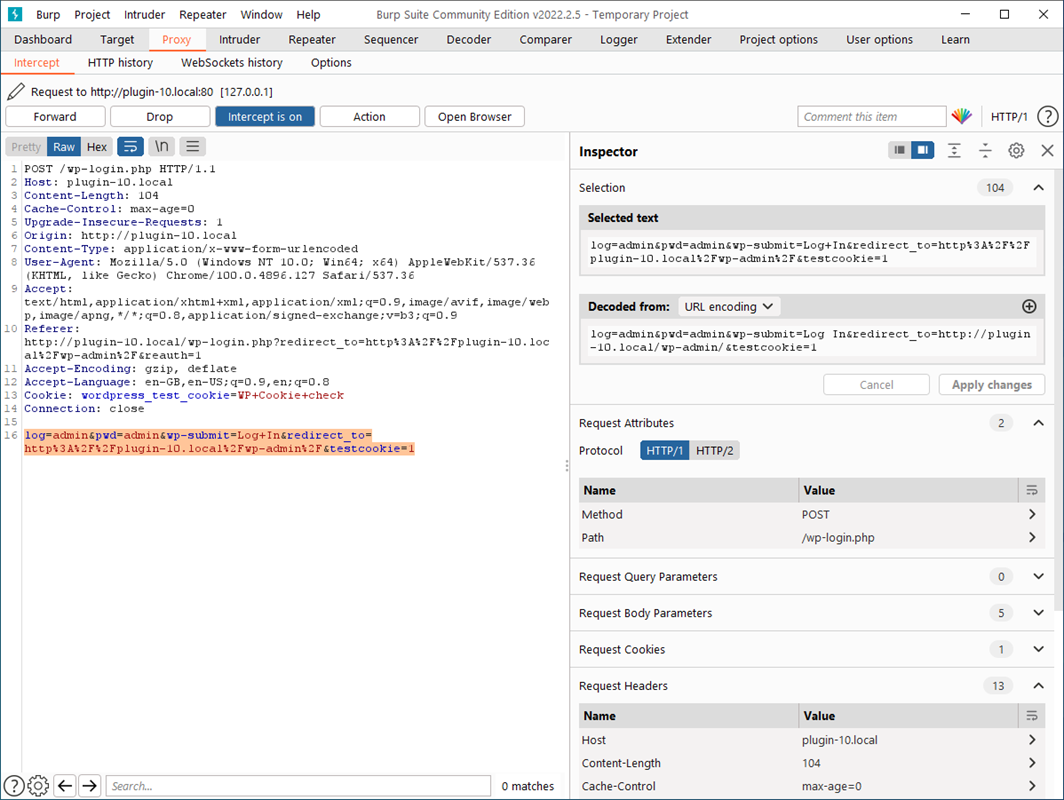Image resolution: width=1064 pixels, height=800 pixels.
Task: Forward the intercepted request
Action: click(x=55, y=117)
